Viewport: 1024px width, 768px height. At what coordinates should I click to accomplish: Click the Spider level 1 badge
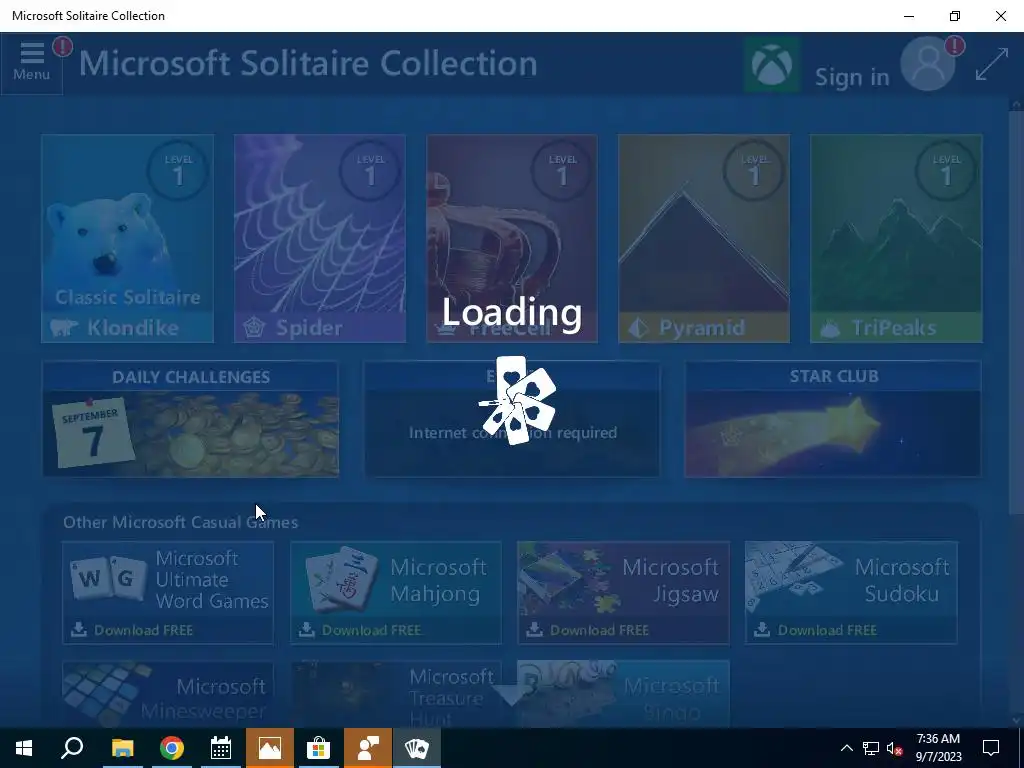[370, 170]
